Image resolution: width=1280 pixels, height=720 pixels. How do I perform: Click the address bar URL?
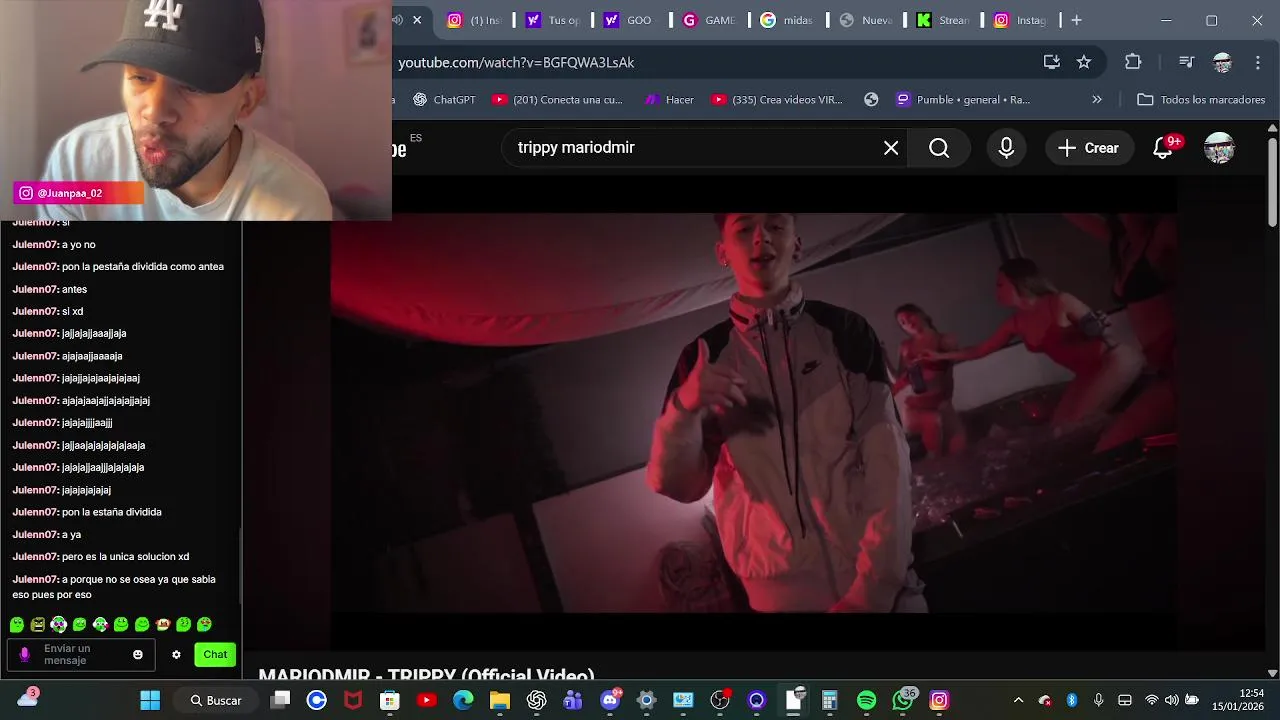point(516,62)
